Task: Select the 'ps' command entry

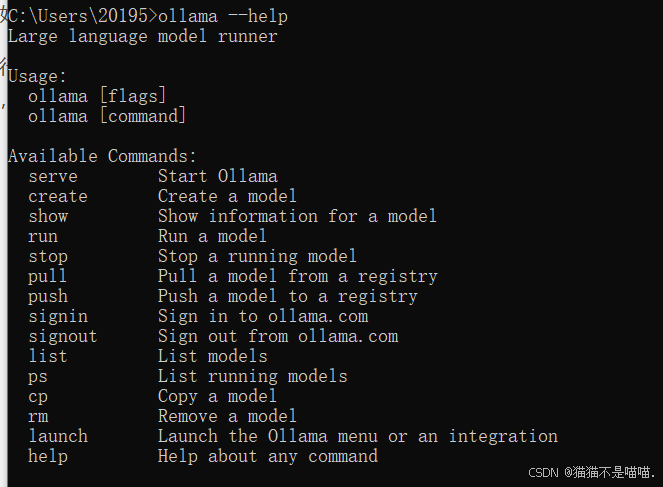Action: tap(38, 378)
